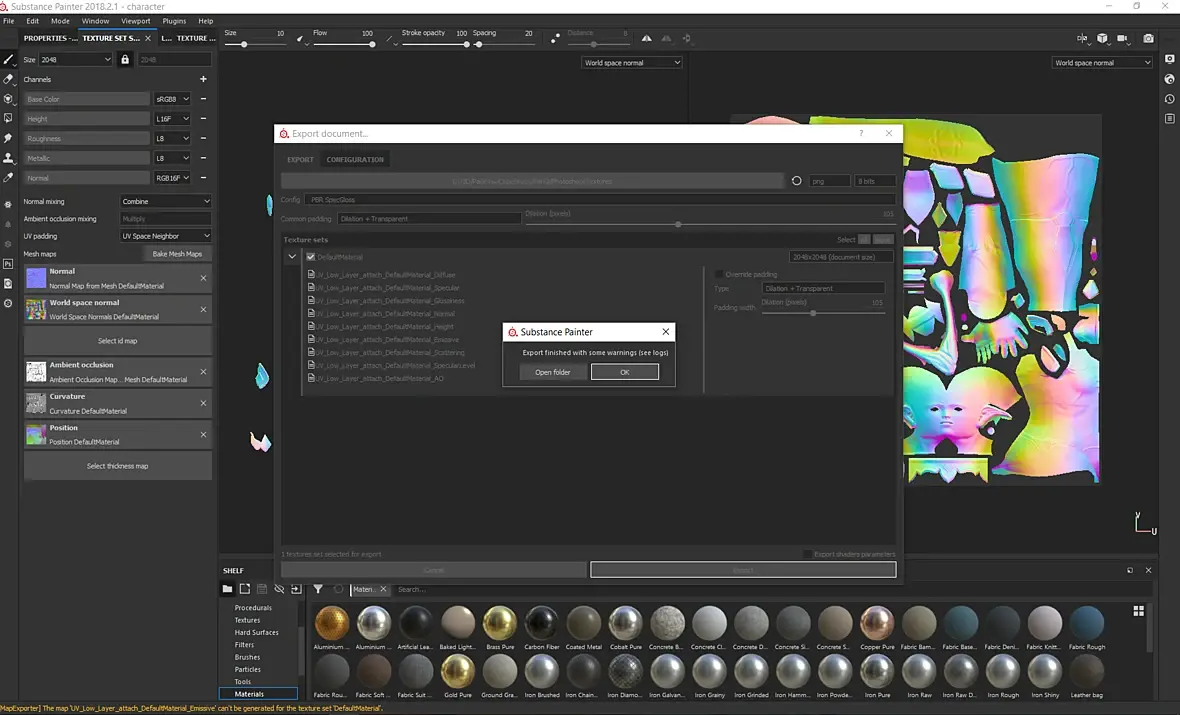Open Base Color sRGB8 format dropdown
Viewport: 1180px width, 715px height.
tap(172, 99)
